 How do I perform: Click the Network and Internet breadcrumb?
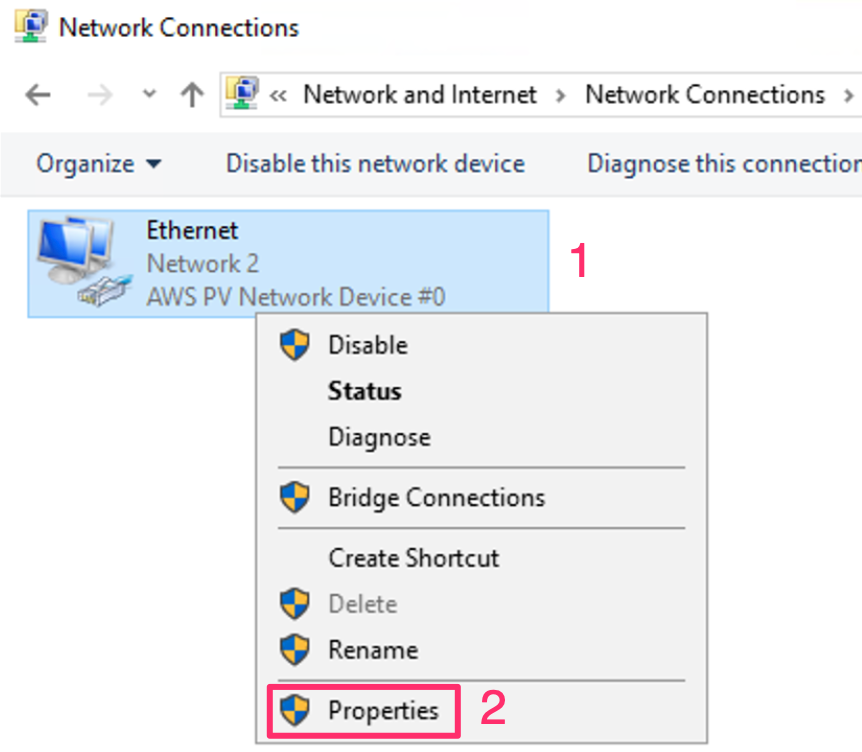420,95
